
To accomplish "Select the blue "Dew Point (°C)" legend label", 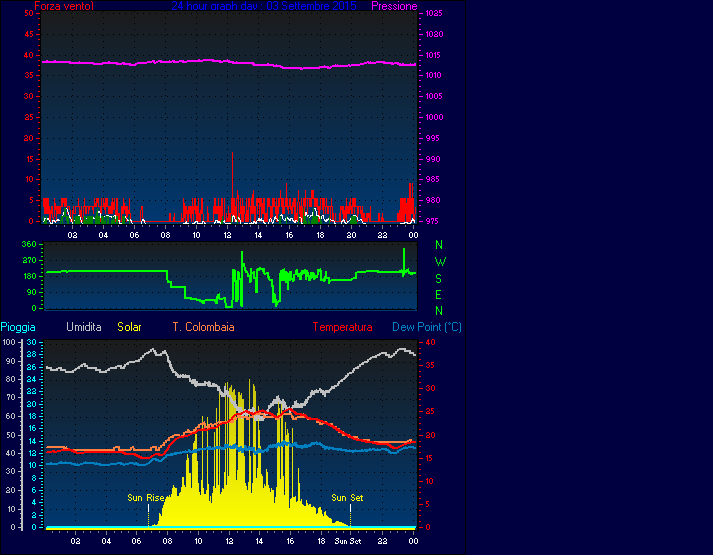I will [427, 327].
